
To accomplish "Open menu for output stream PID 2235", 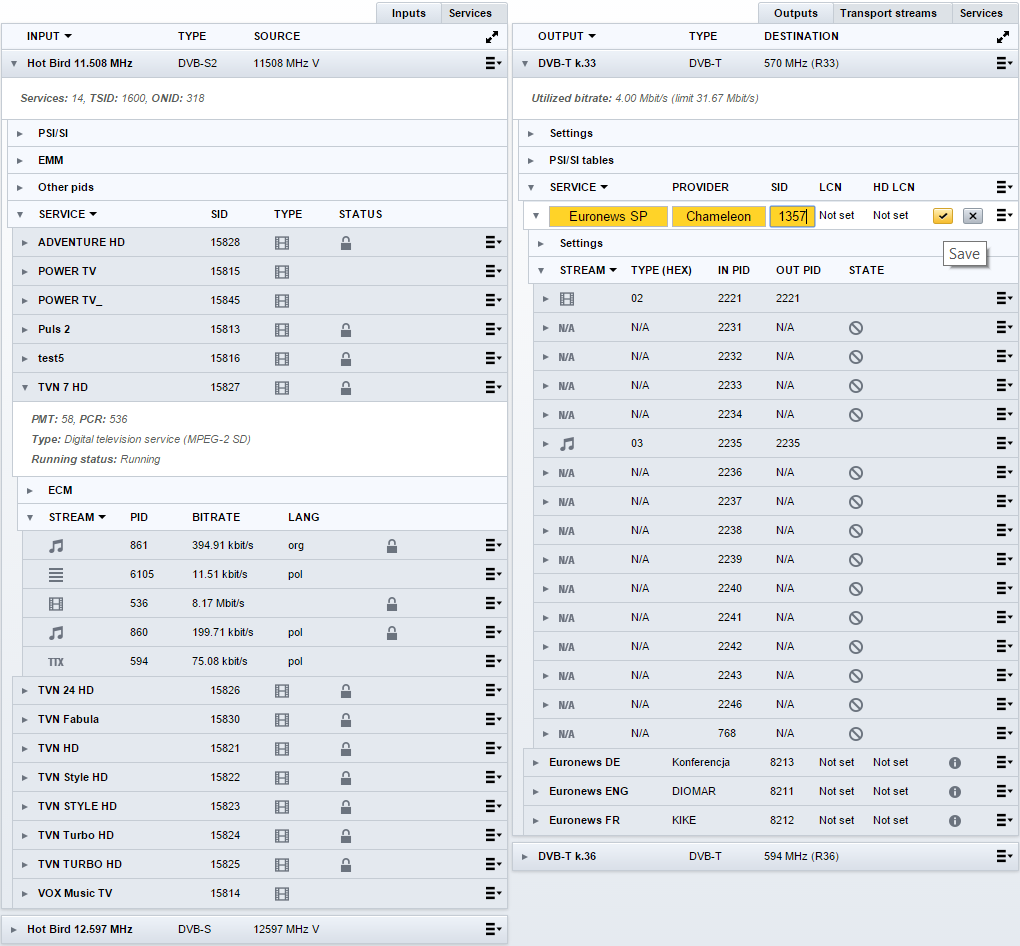I will tap(1004, 443).
